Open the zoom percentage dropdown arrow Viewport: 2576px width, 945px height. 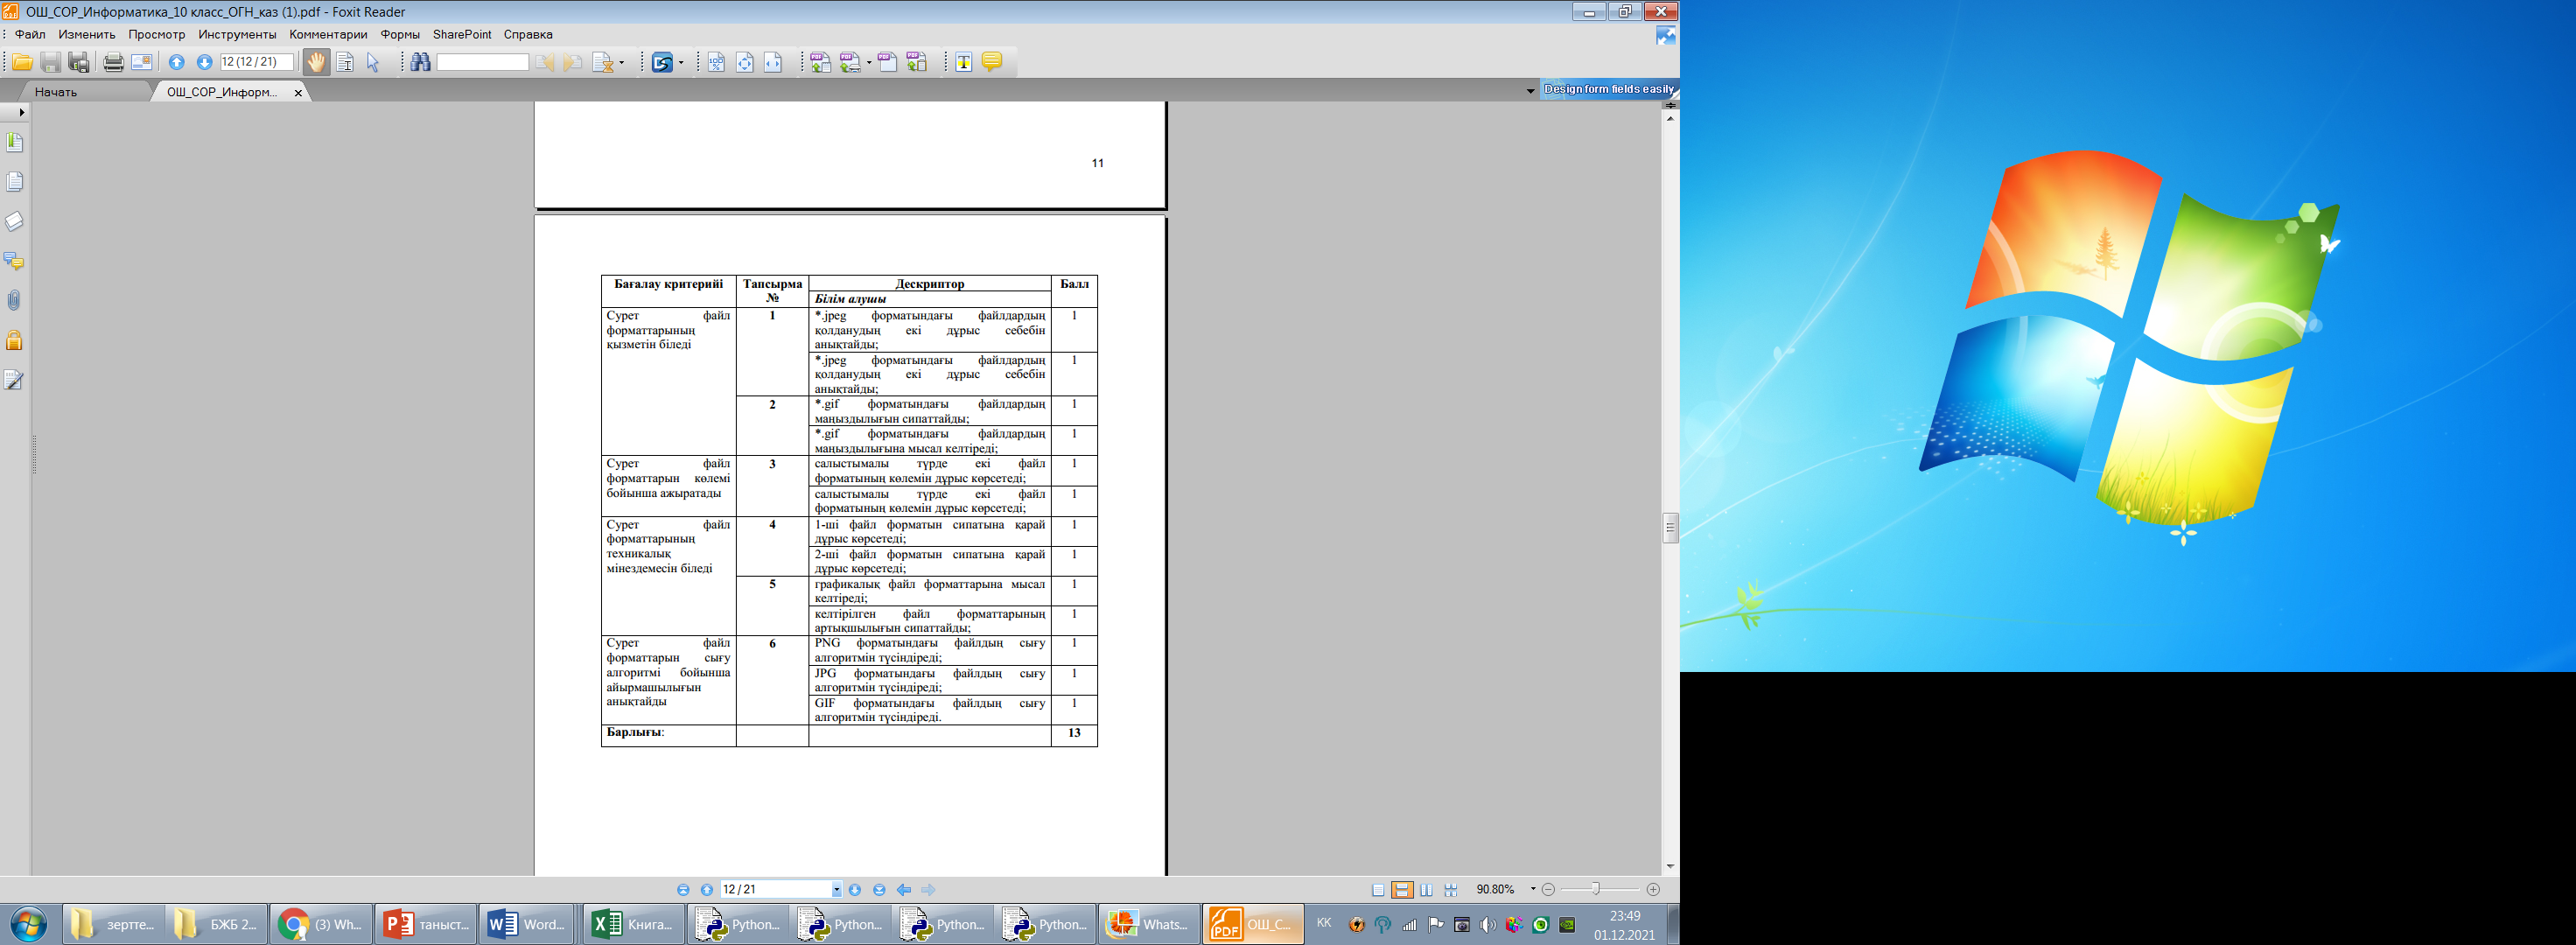(x=1533, y=889)
